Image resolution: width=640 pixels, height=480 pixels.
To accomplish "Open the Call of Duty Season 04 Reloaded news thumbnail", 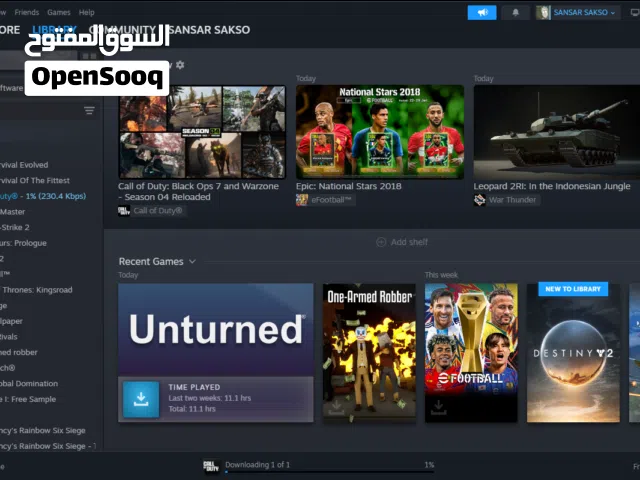I will (202, 132).
